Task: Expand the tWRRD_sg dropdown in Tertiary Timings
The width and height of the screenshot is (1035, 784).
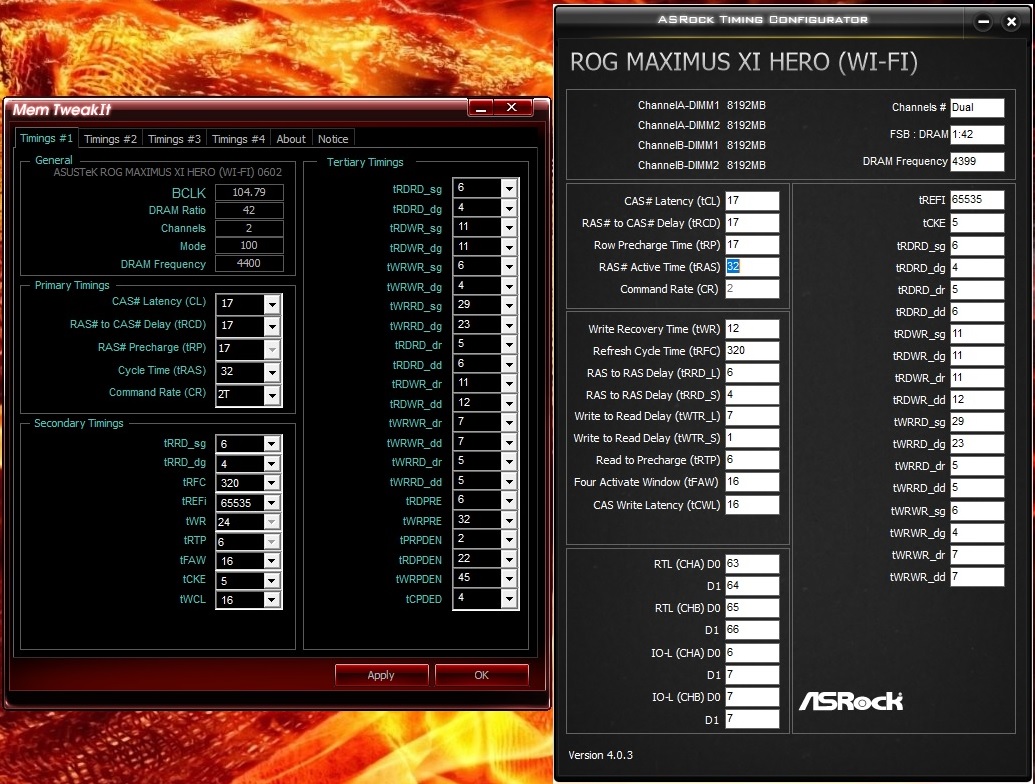Action: 509,305
